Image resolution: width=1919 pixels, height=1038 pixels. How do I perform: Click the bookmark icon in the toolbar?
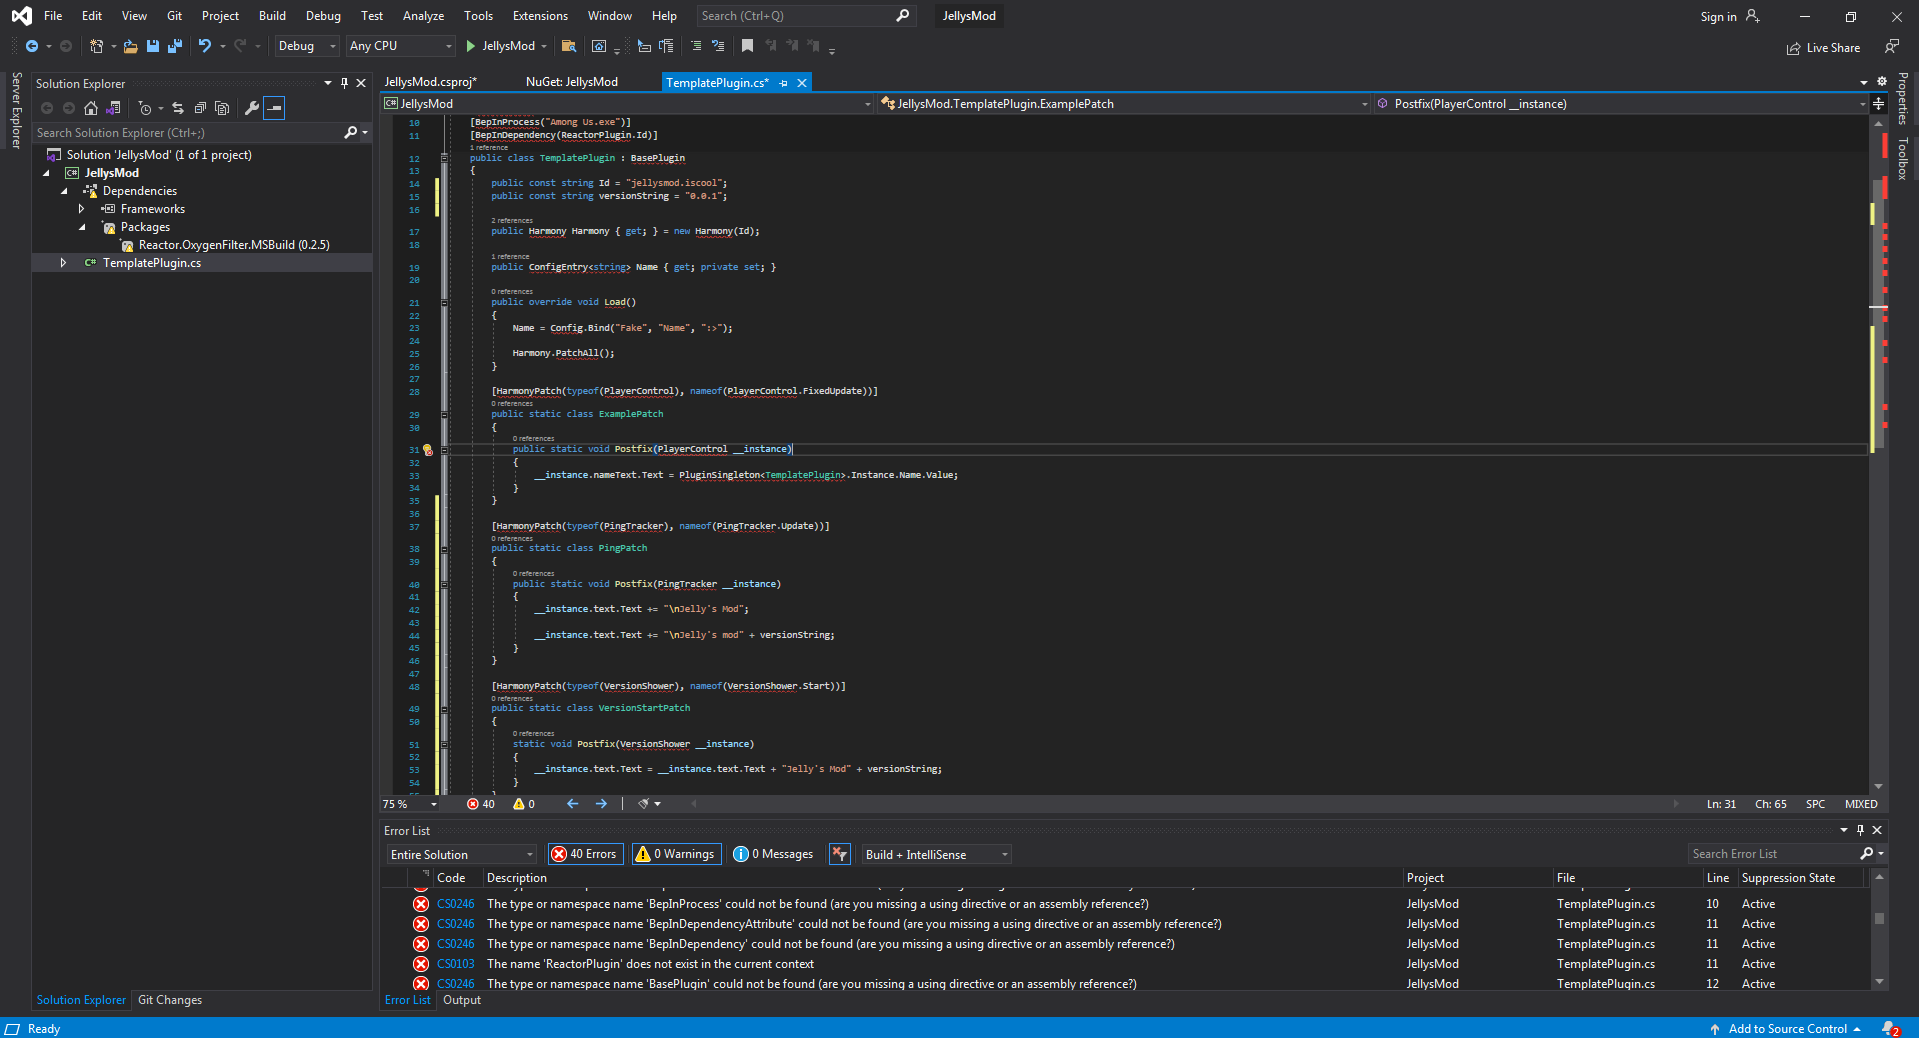[747, 46]
